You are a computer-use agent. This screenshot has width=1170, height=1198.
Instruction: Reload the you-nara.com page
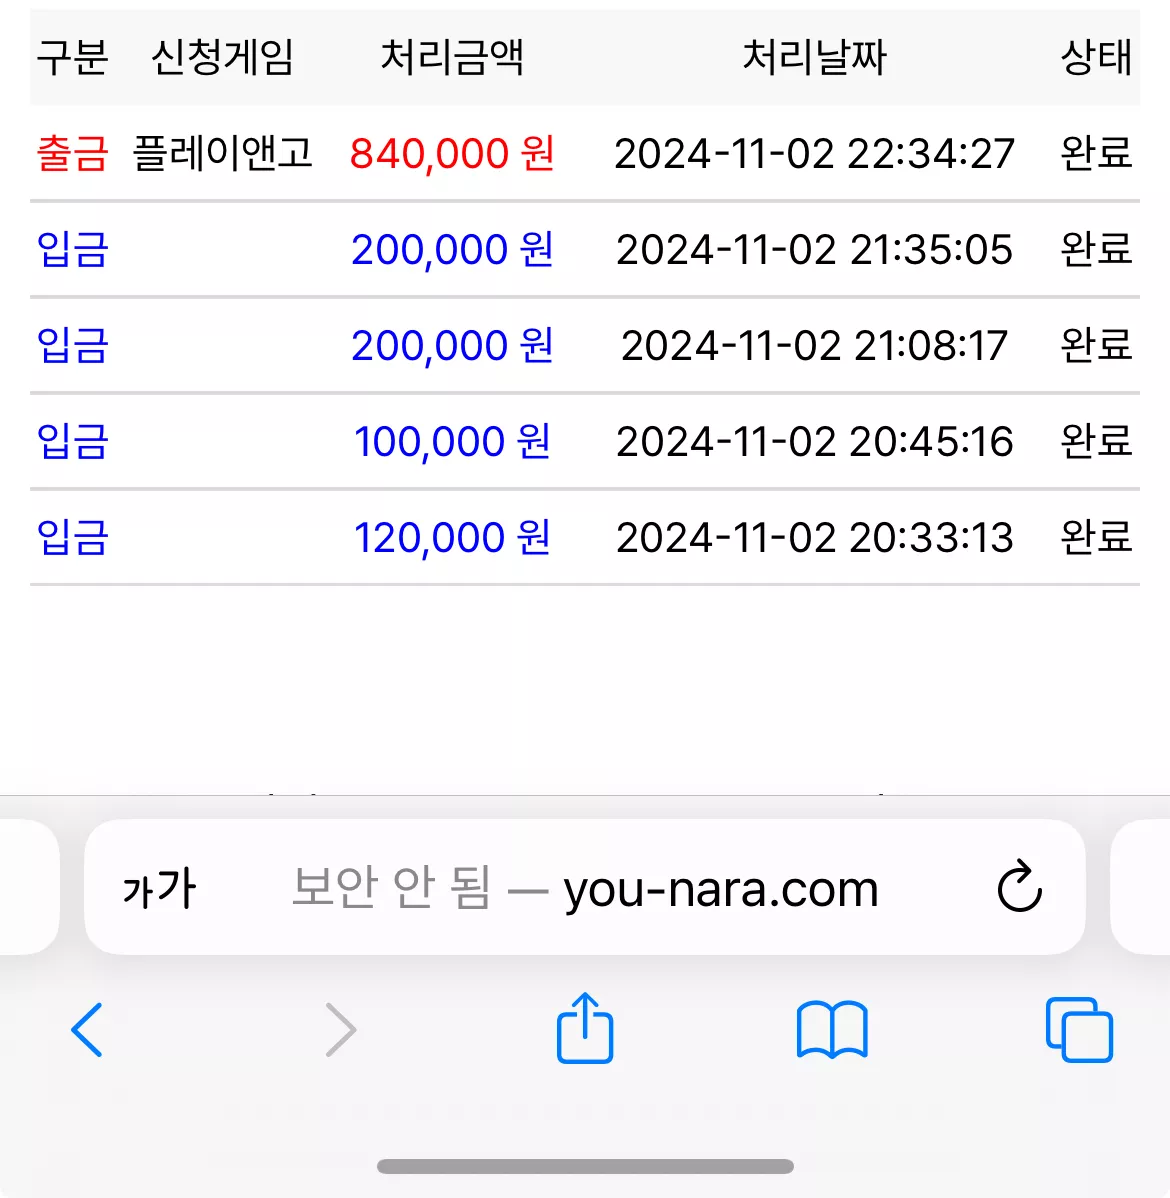[1019, 887]
